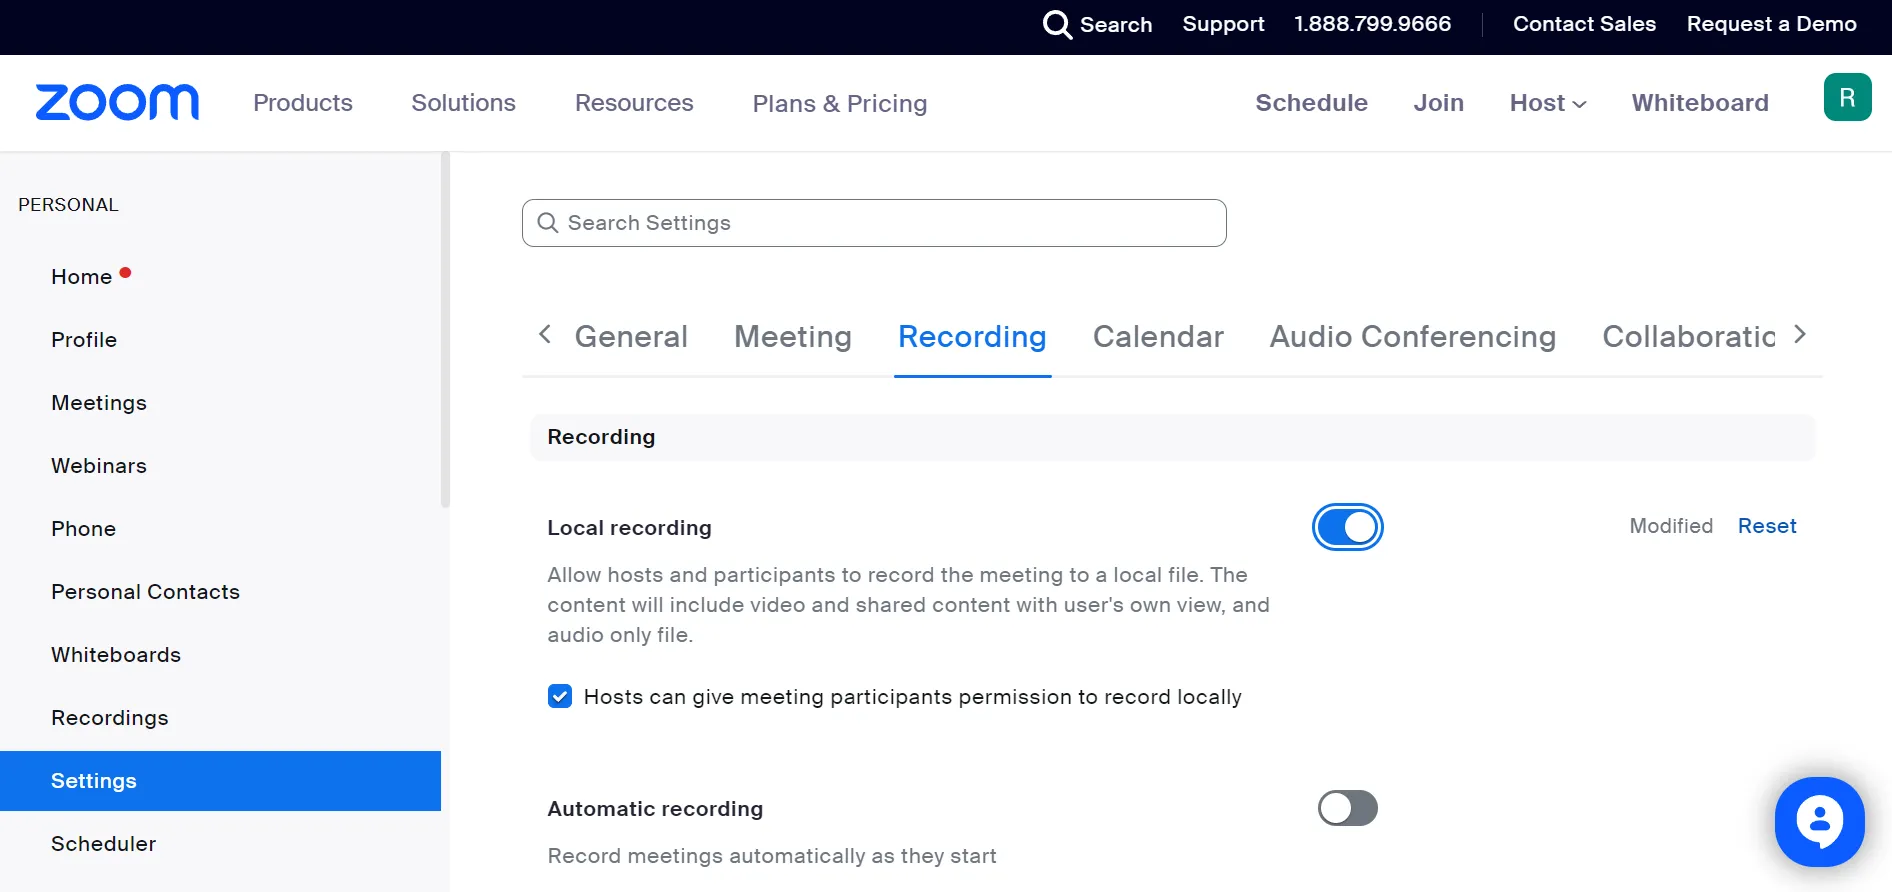The height and width of the screenshot is (892, 1892).
Task: Click the magnifier in Search Settings
Action: [547, 223]
